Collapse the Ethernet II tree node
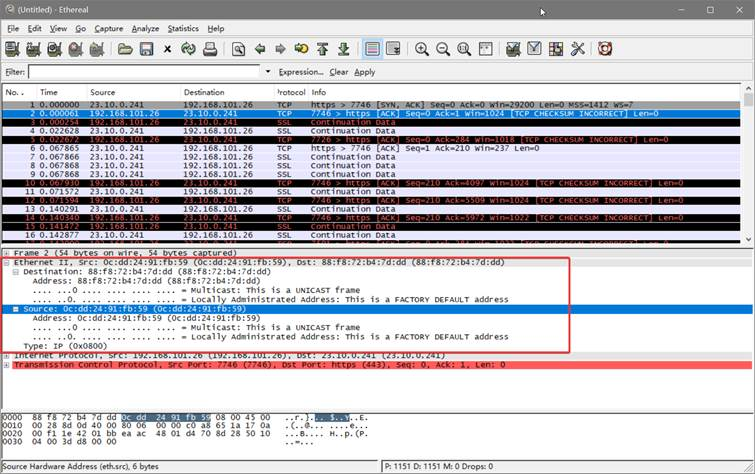Viewport: 755px width, 474px height. coord(7,263)
